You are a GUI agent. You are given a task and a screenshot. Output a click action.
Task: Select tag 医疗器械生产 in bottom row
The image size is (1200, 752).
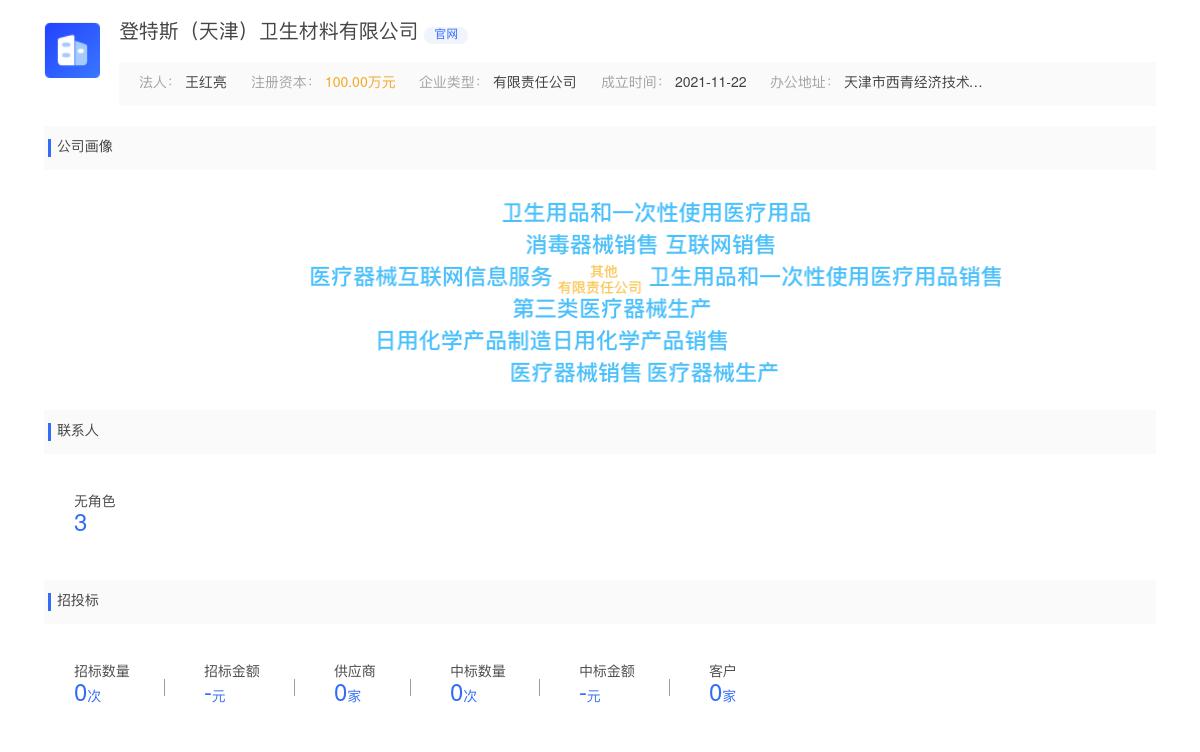[713, 373]
